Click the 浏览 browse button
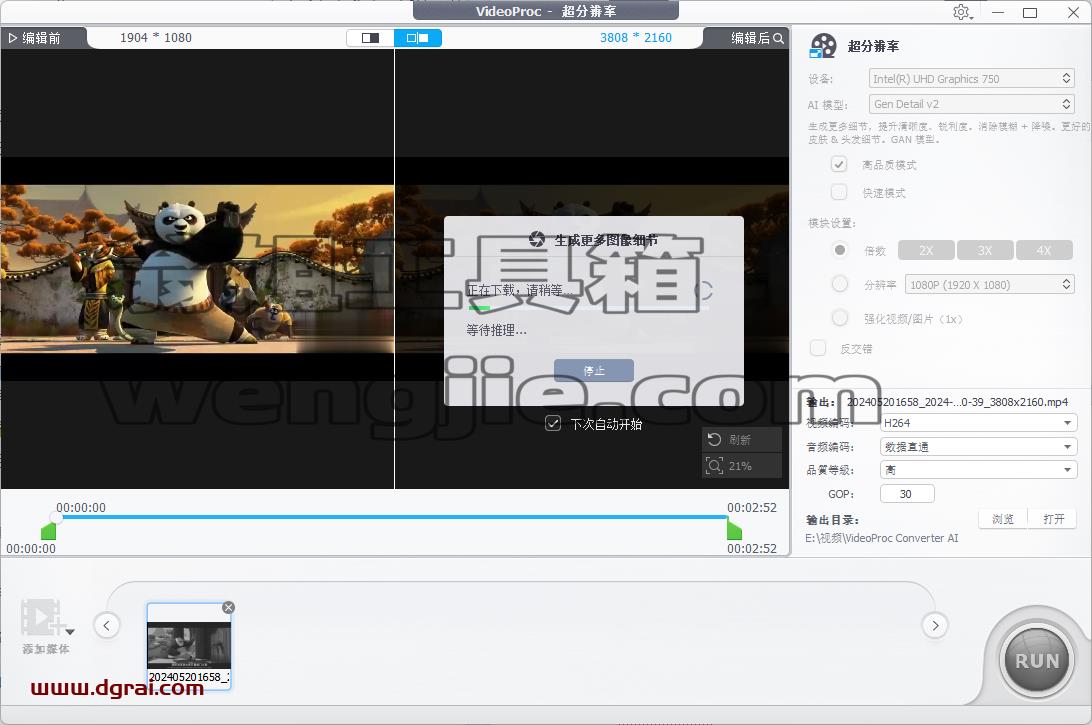The width and height of the screenshot is (1092, 725). [x=1003, y=519]
